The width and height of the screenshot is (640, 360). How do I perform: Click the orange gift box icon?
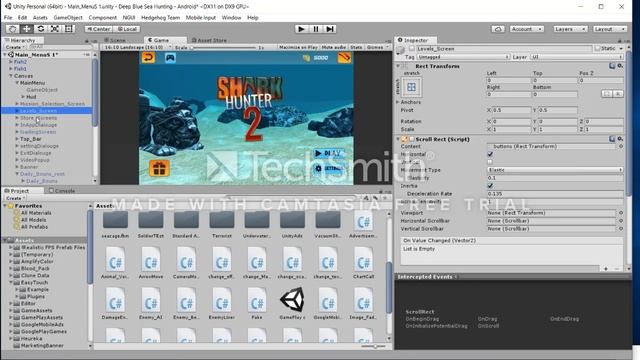159,168
